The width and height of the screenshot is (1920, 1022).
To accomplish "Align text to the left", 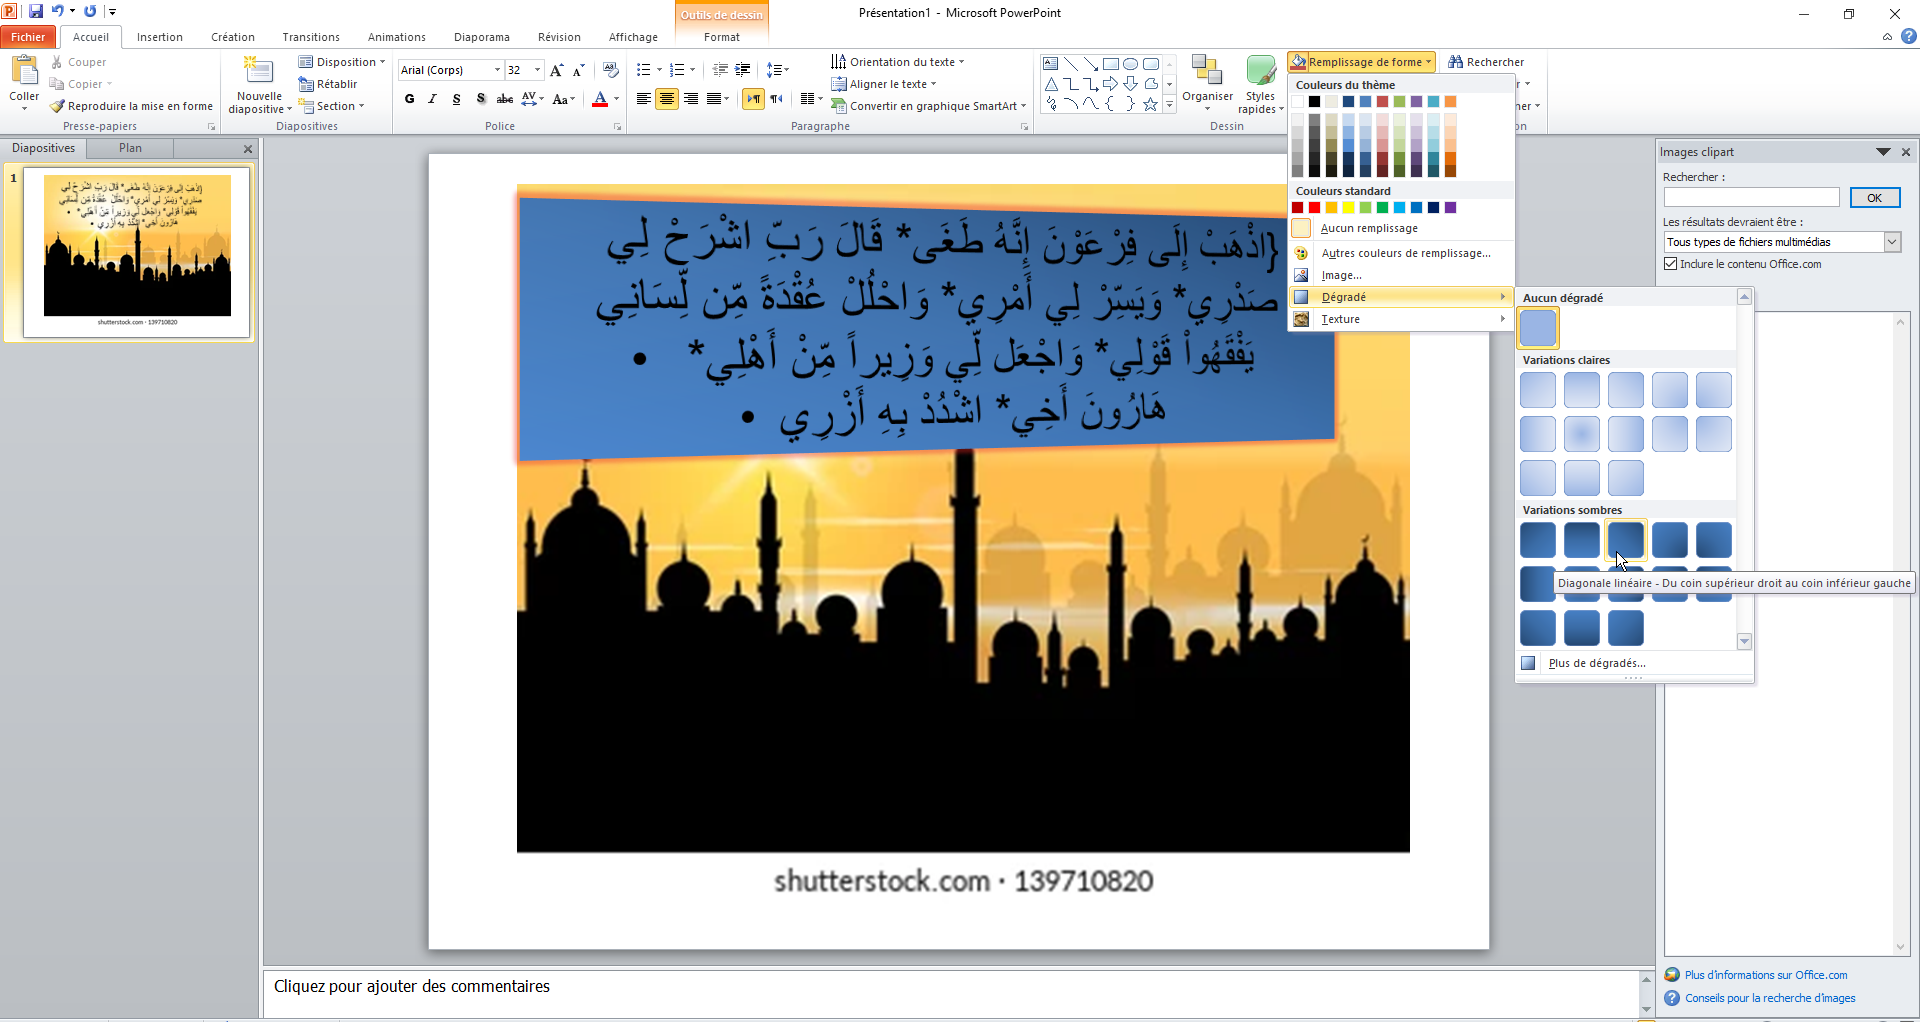I will click(643, 99).
